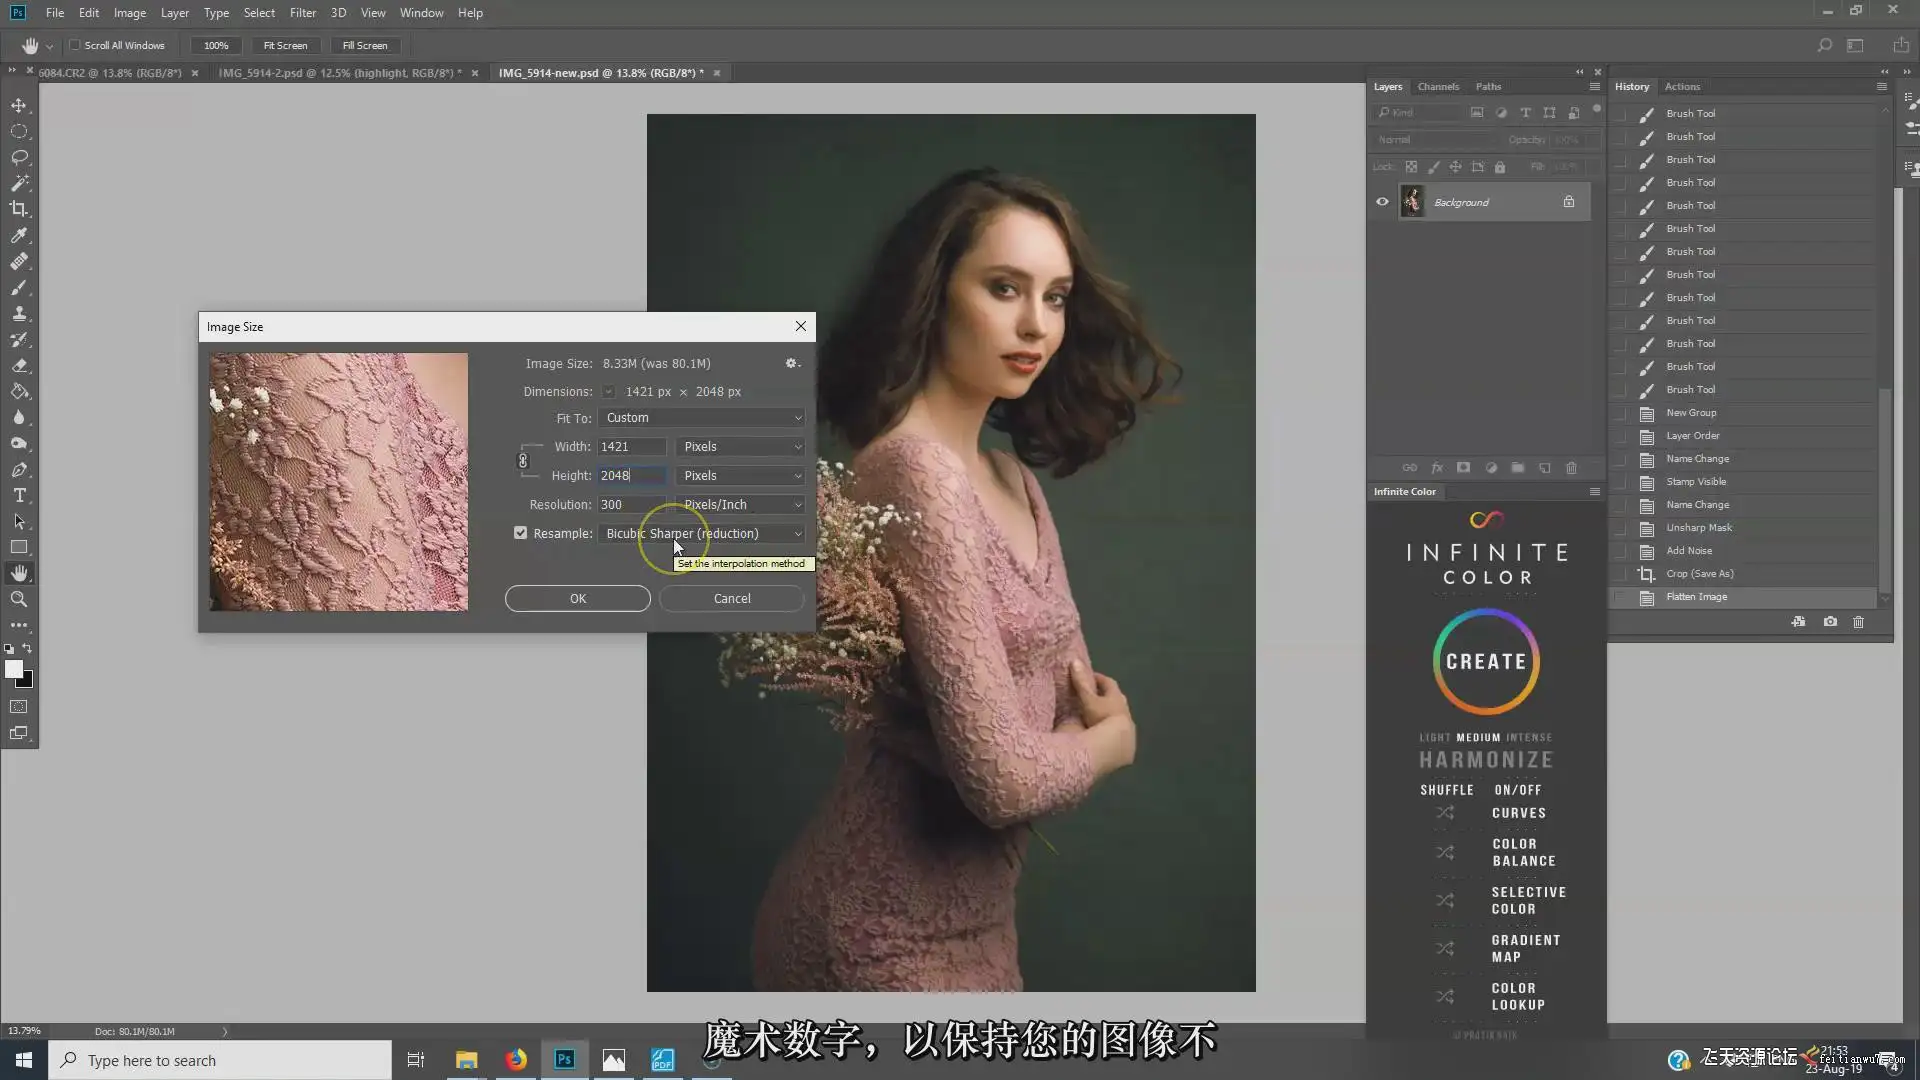Click the foreground color swatch
The image size is (1920, 1080).
[14, 670]
